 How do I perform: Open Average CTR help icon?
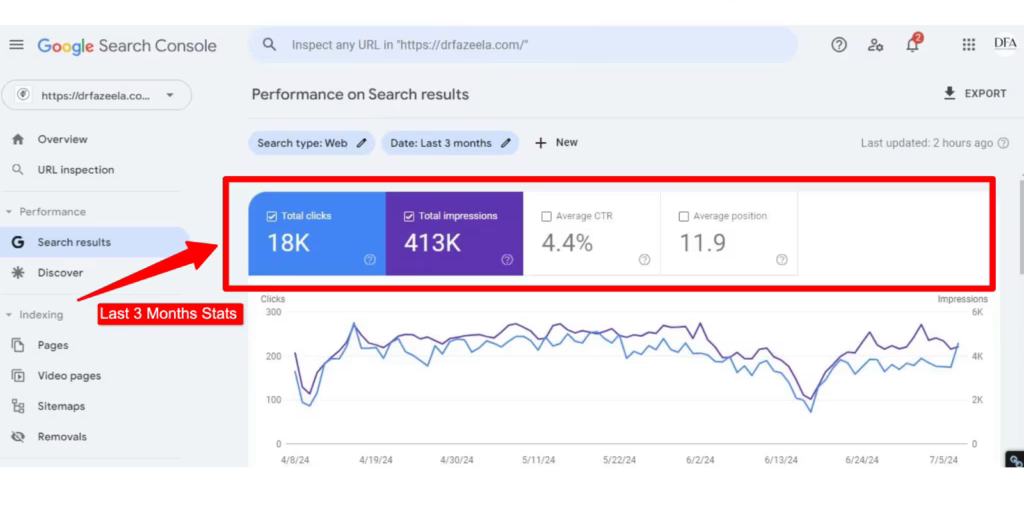[645, 259]
